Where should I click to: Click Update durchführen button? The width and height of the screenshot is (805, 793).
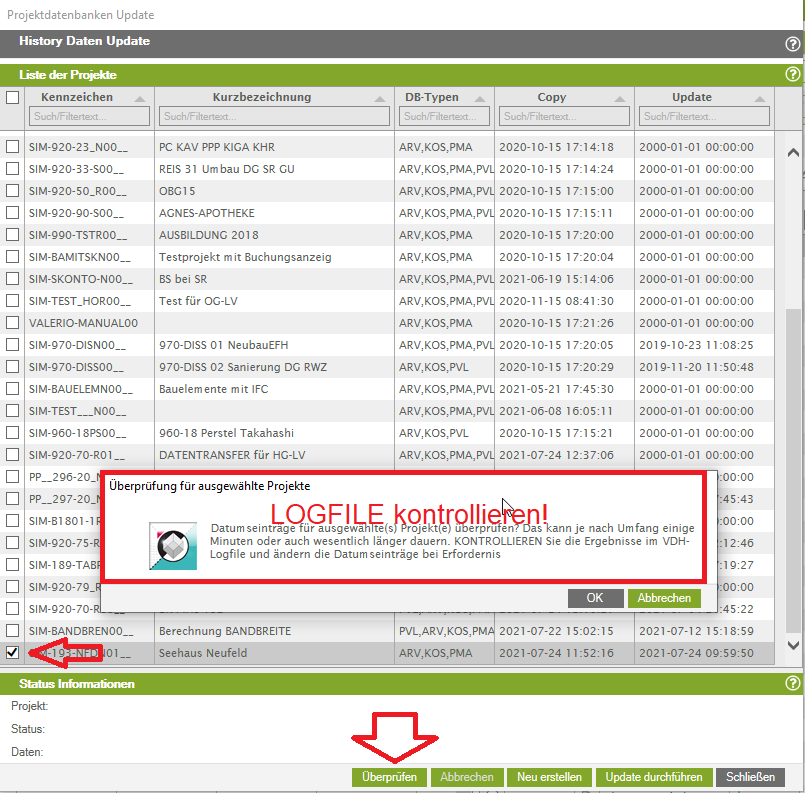(x=655, y=777)
